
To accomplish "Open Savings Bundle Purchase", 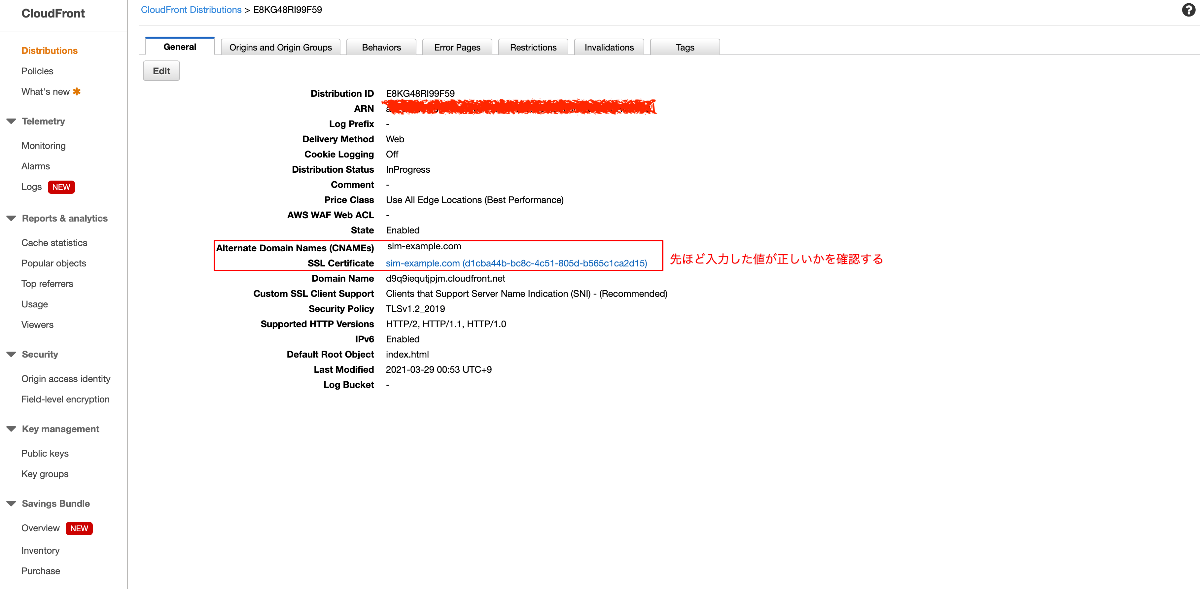I will (x=40, y=571).
